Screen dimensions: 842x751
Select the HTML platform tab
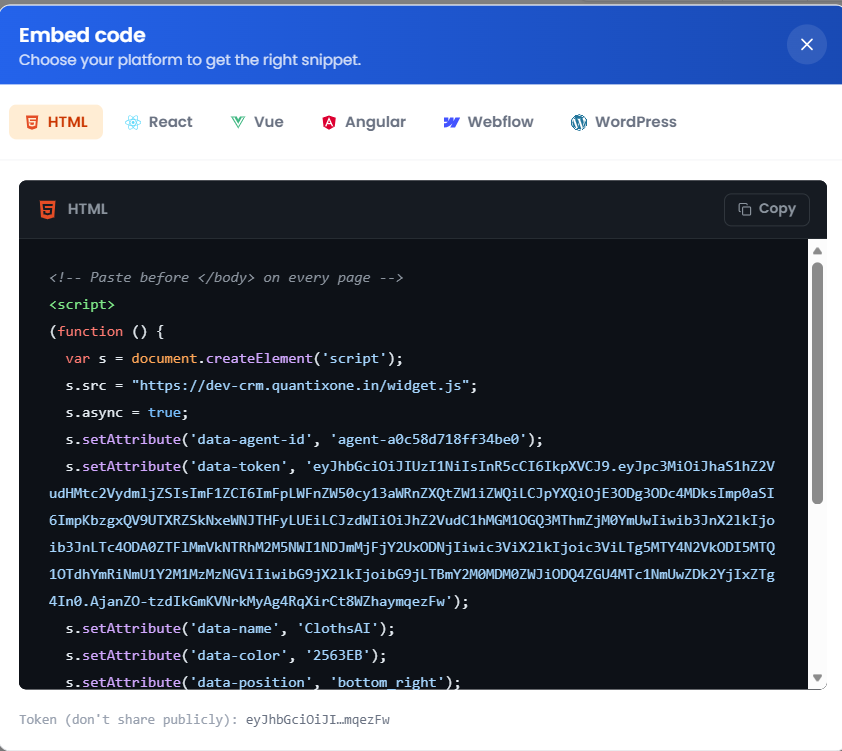56,122
